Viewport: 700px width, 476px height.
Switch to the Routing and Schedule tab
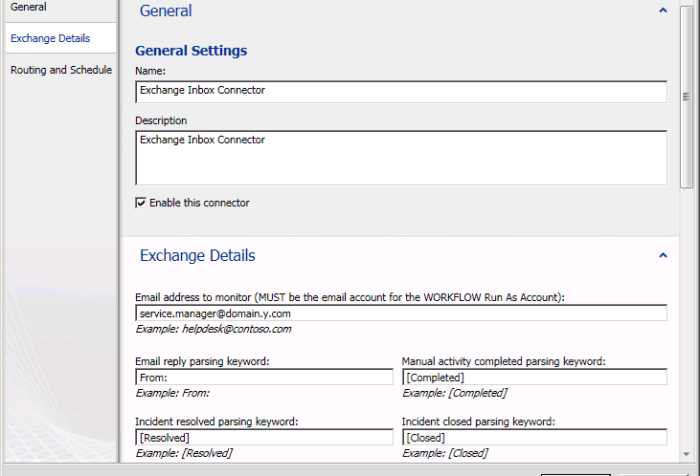[x=61, y=70]
